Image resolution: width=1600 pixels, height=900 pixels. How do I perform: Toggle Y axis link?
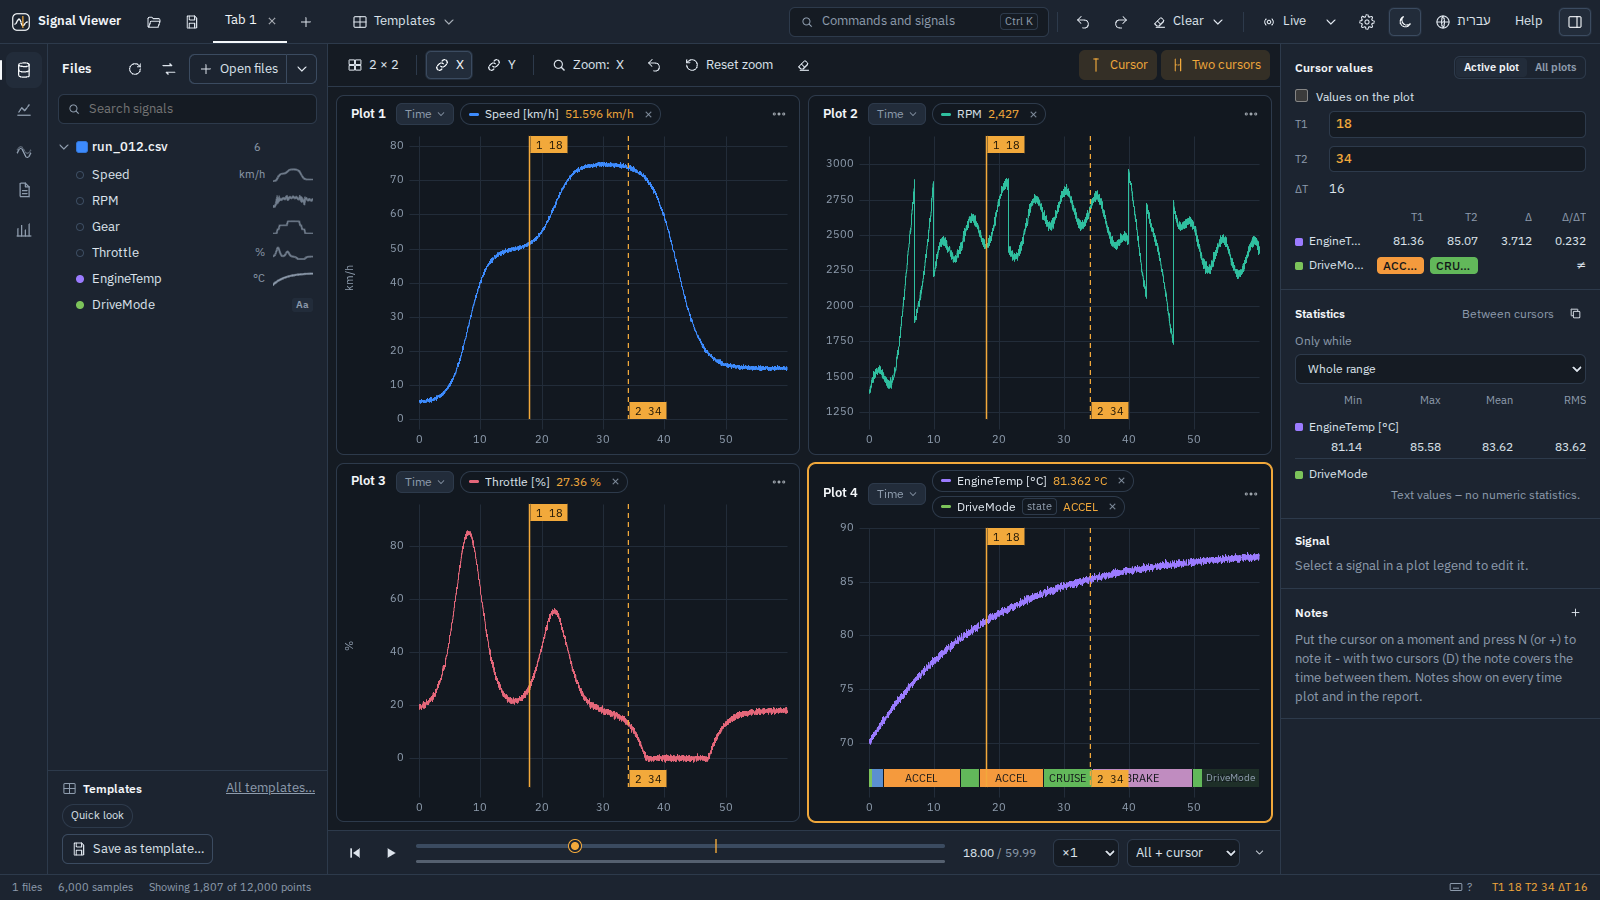pyautogui.click(x=501, y=65)
